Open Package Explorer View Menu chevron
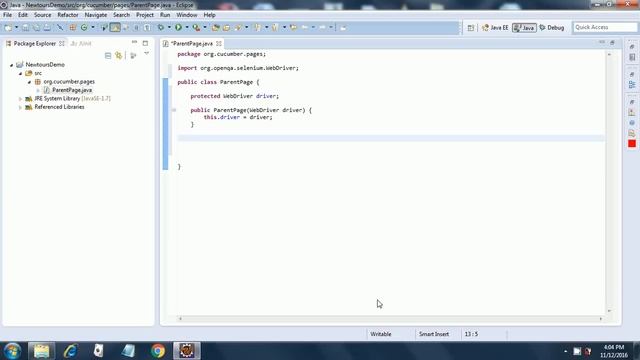640x360 pixels. [x=146, y=54]
